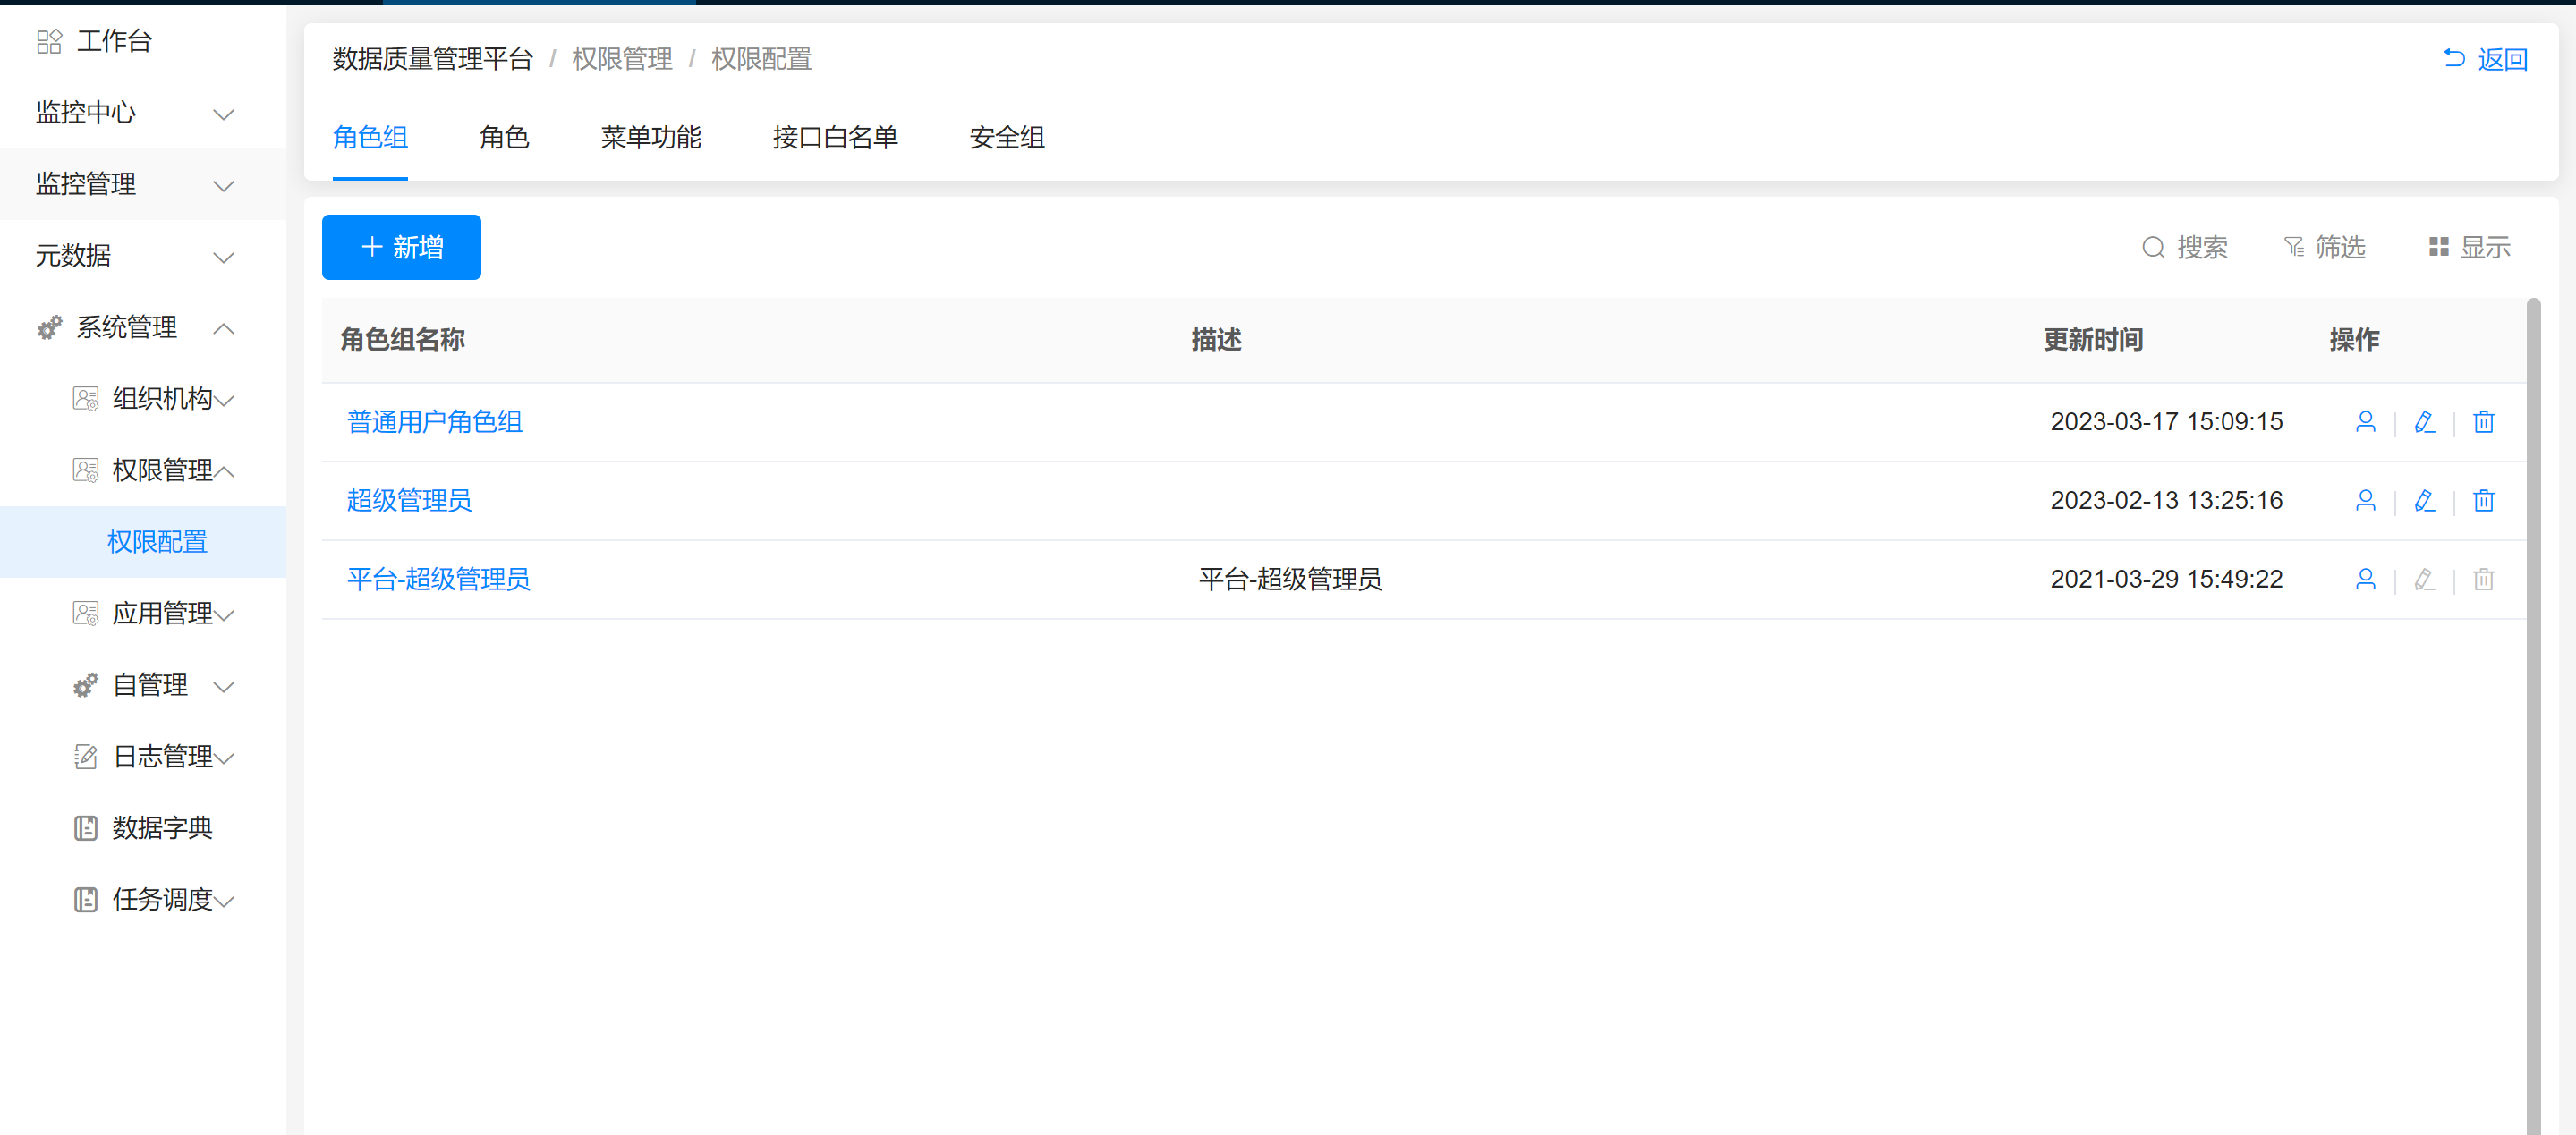
Task: Click the 显示 grid icon
Action: [x=2439, y=247]
